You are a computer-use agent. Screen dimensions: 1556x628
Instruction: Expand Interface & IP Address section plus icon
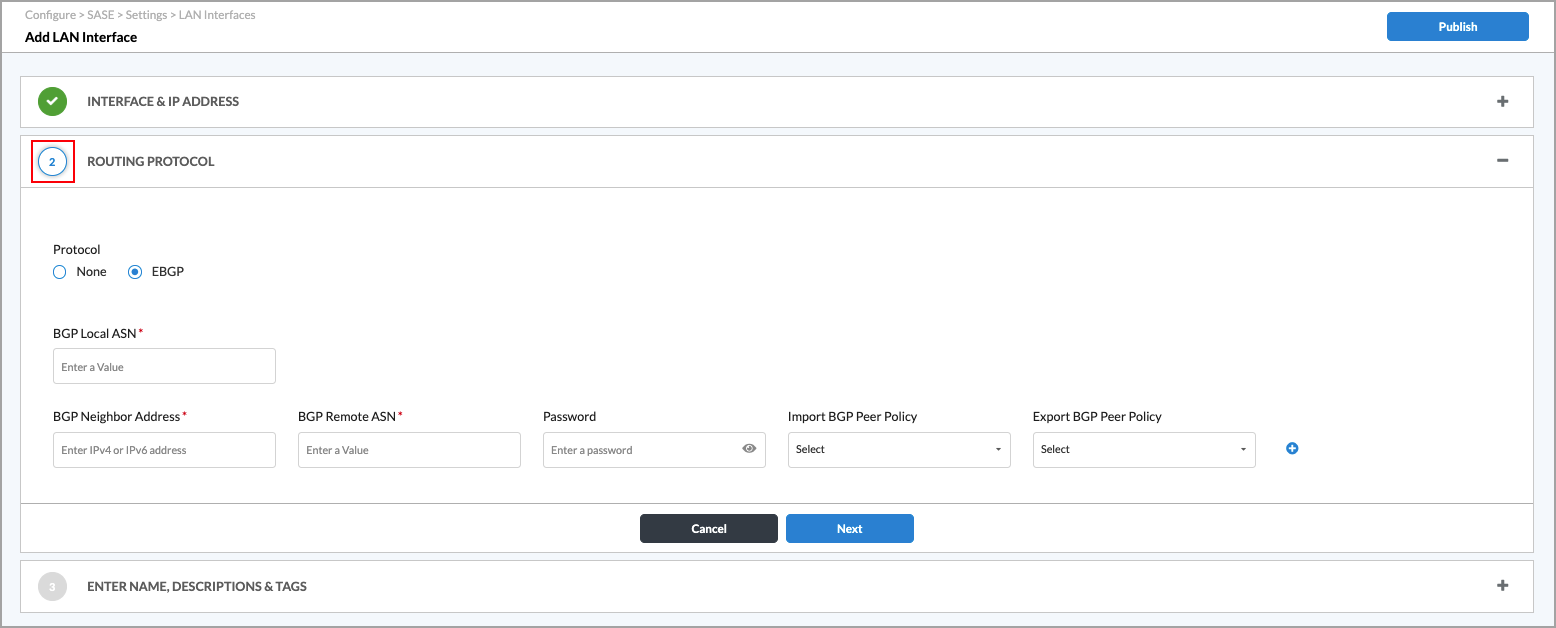point(1502,101)
